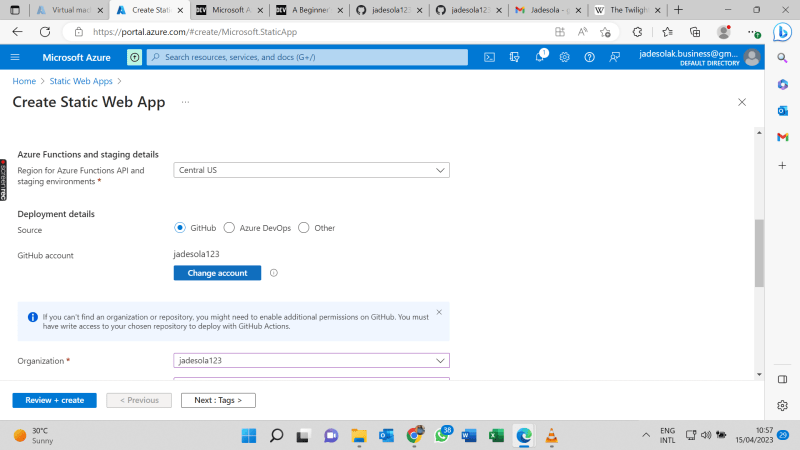Close the Create Static Web App blade
The height and width of the screenshot is (450, 800).
(742, 102)
